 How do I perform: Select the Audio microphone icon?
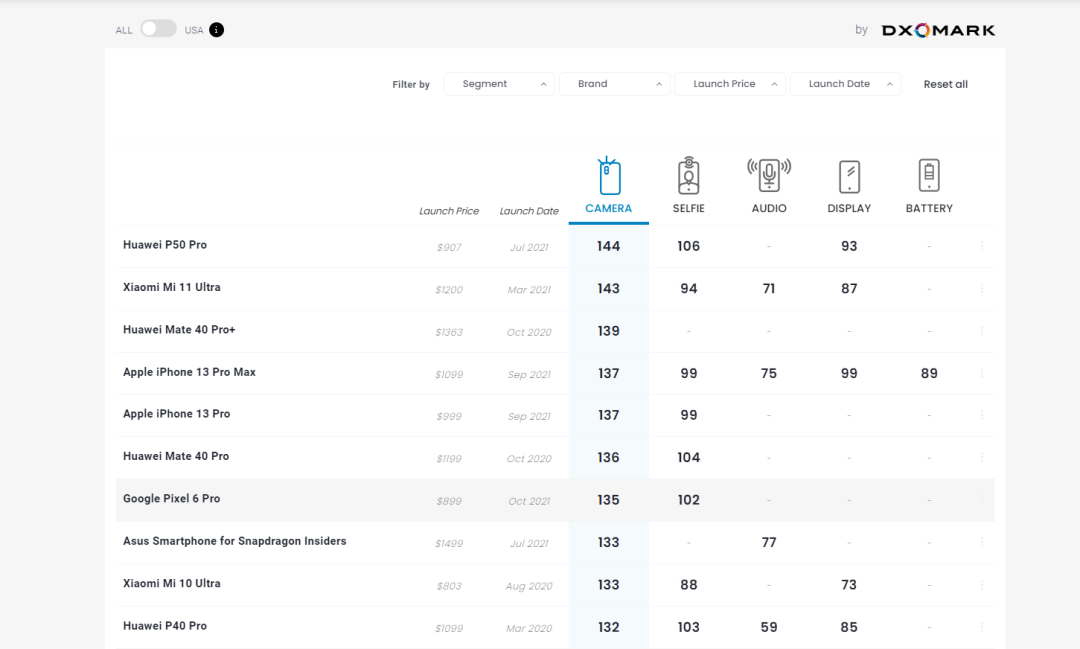coord(769,176)
